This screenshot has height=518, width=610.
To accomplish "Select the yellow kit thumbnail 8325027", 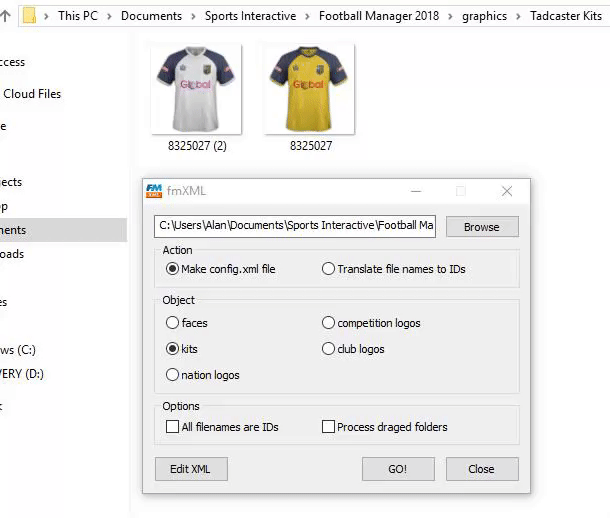I will pos(310,89).
